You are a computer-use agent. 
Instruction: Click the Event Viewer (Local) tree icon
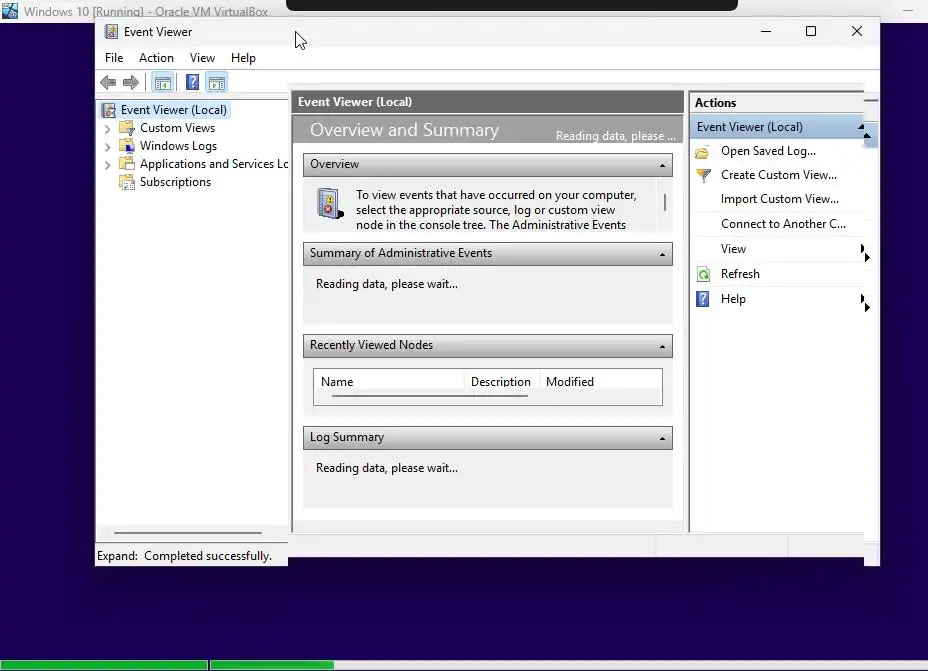(x=108, y=110)
